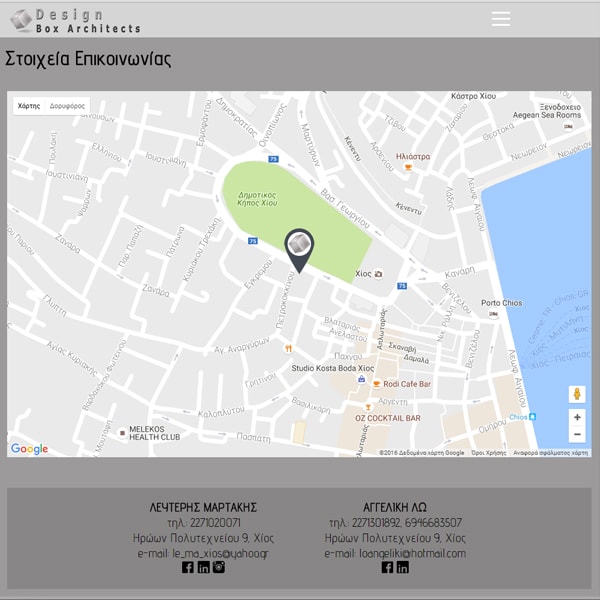Click the Design Box Architects logo
This screenshot has height=600, width=600.
click(x=76, y=20)
